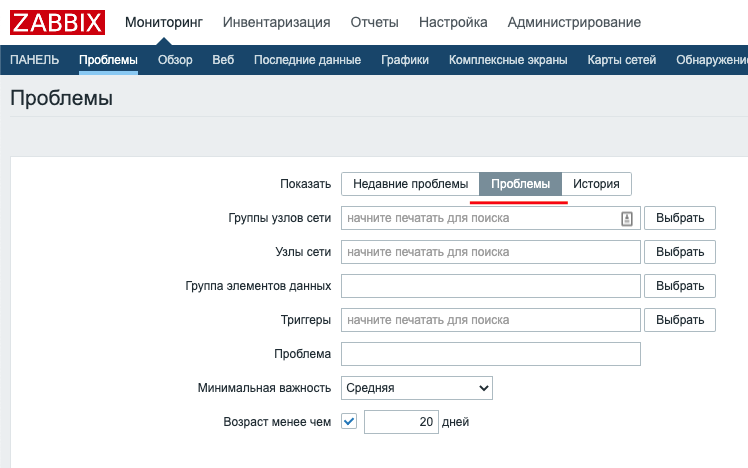Screen dimensions: 748x468
Task: Click Select button for triggers
Action: 680,320
